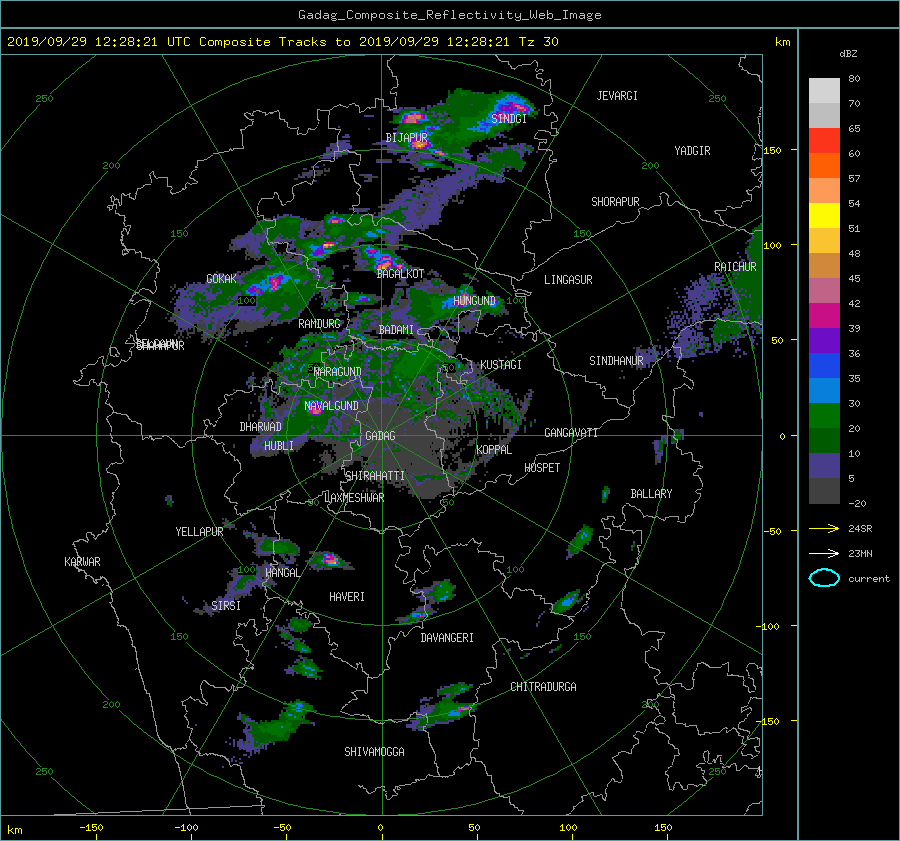Viewport: 900px width, 841px height.
Task: Click the storm cell echo near SINDGI
Action: pyautogui.click(x=513, y=107)
